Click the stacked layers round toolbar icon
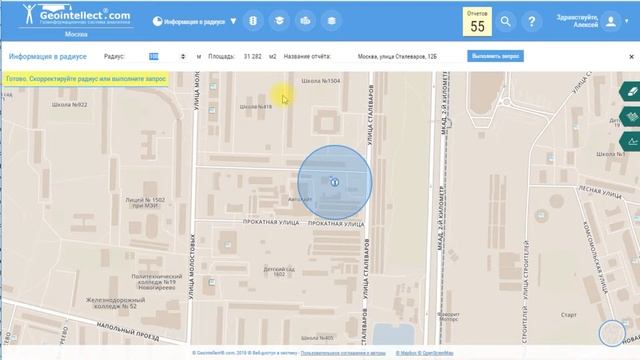 point(331,21)
